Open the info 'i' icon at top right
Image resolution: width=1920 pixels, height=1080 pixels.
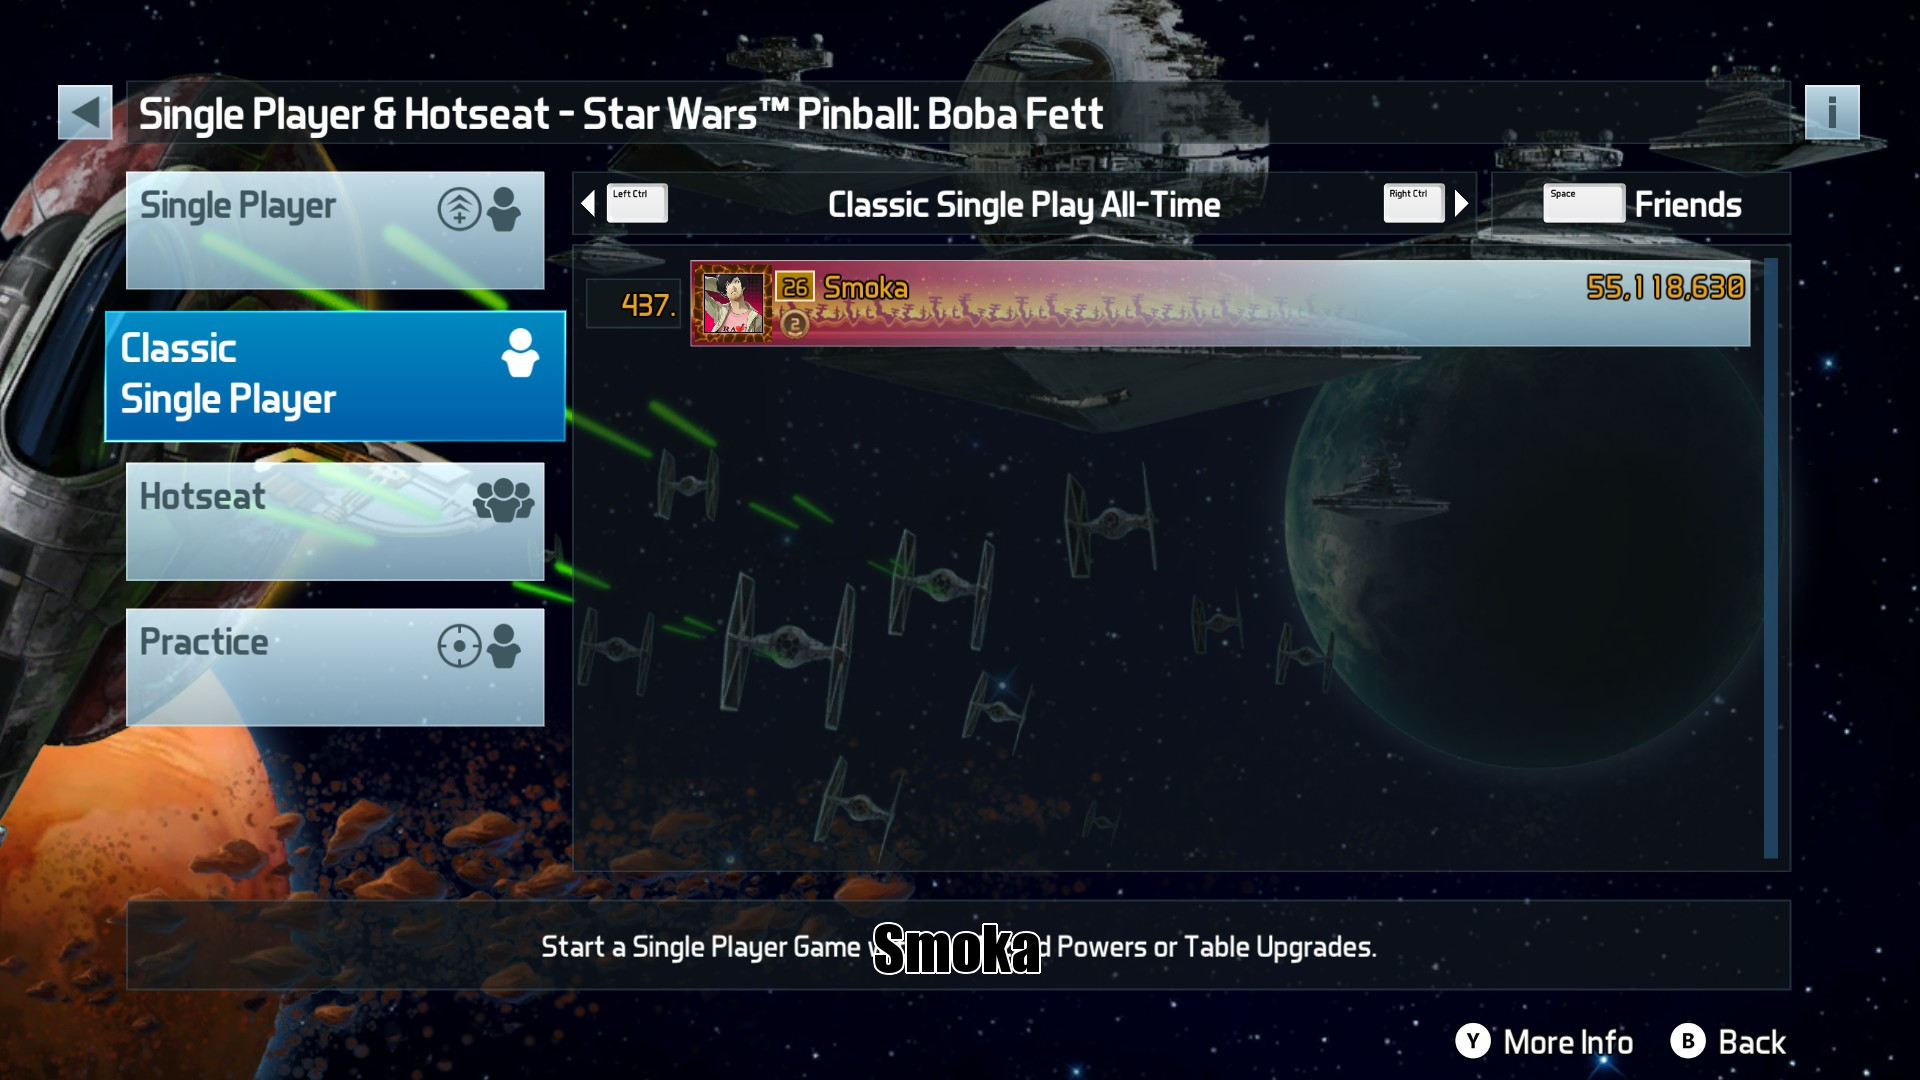(x=1832, y=112)
